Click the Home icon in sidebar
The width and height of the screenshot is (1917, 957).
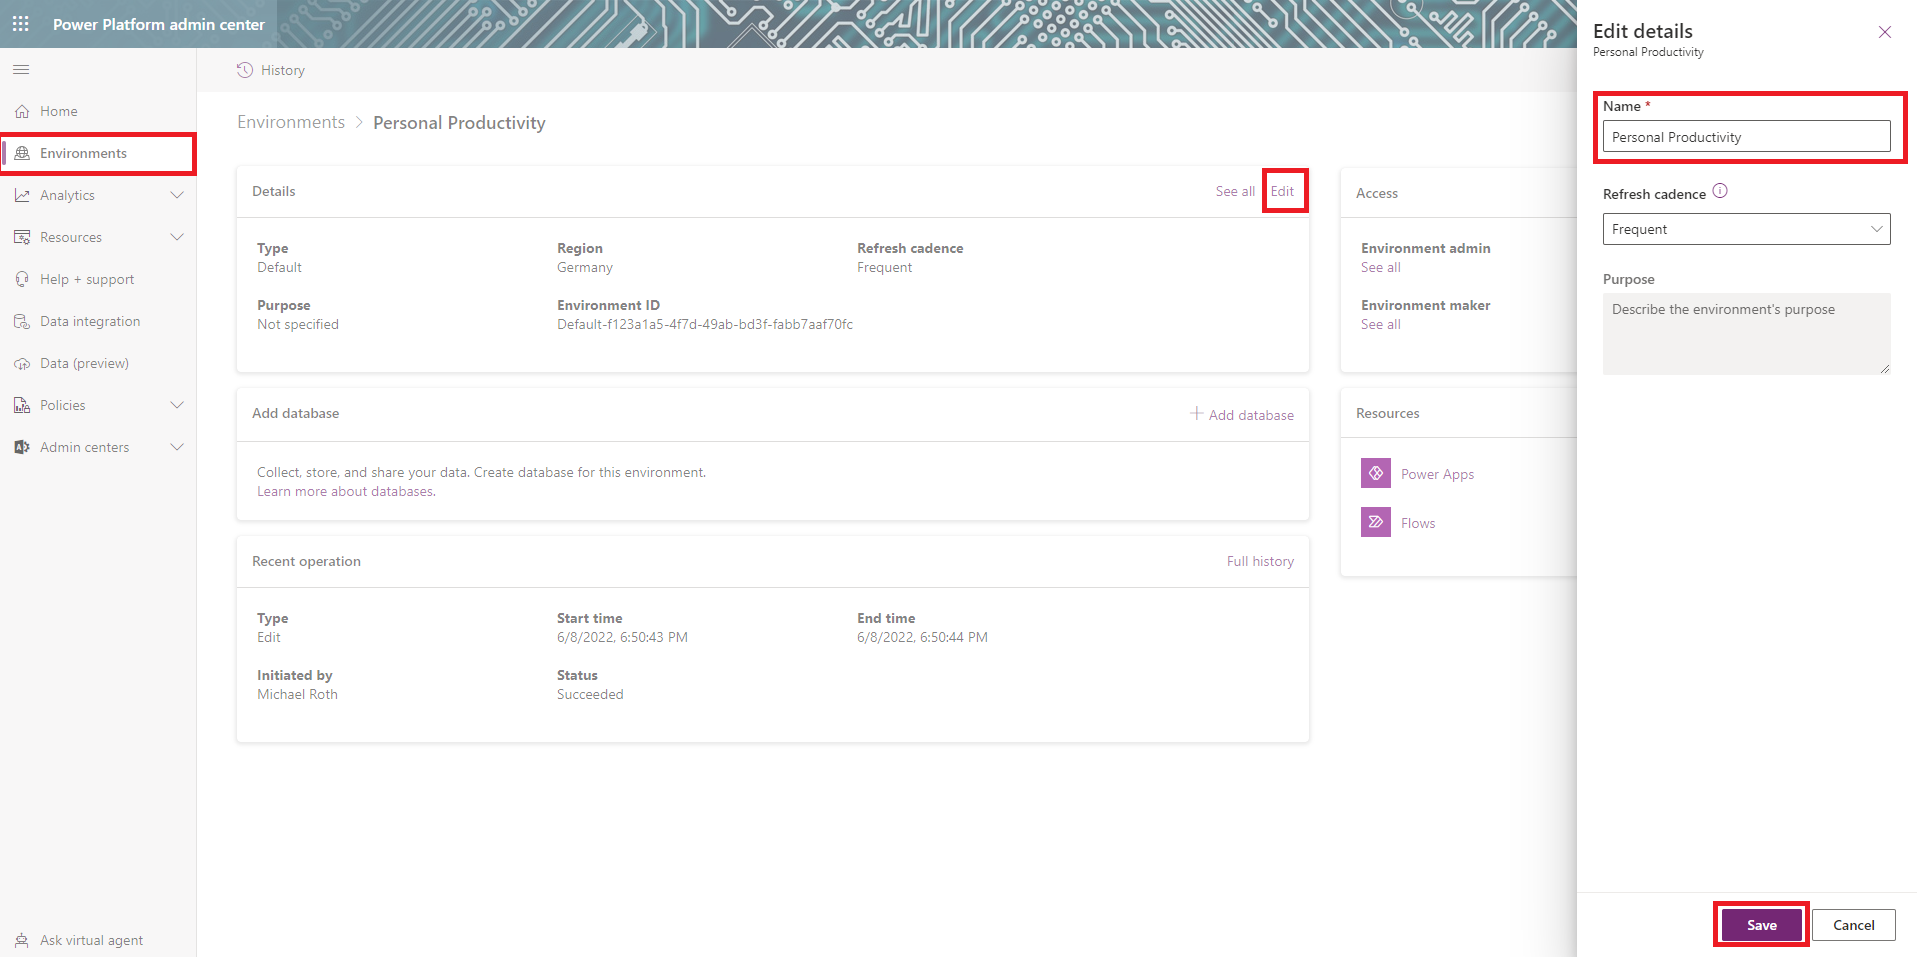coord(22,111)
